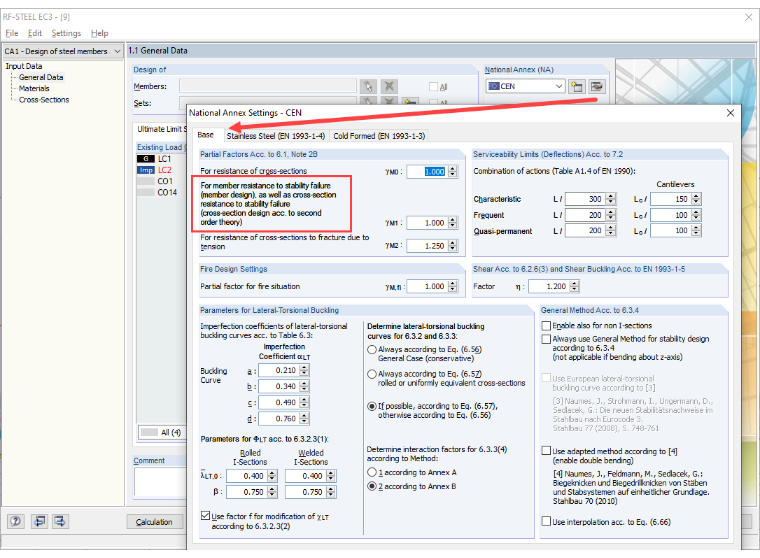Select load case CO14 in list
Screen dimensions: 760x558
(167, 192)
